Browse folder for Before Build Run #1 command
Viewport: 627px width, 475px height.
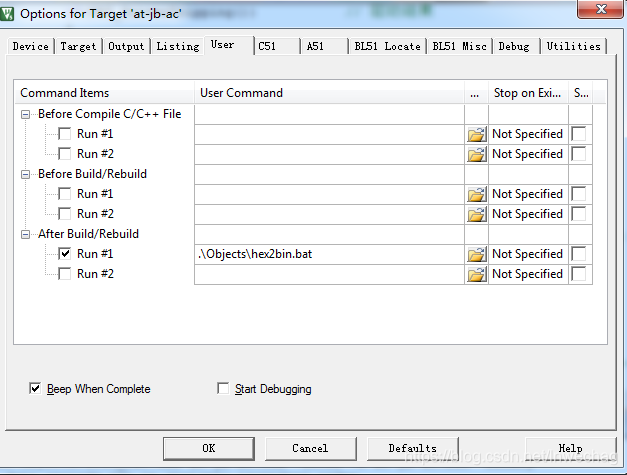[x=476, y=194]
